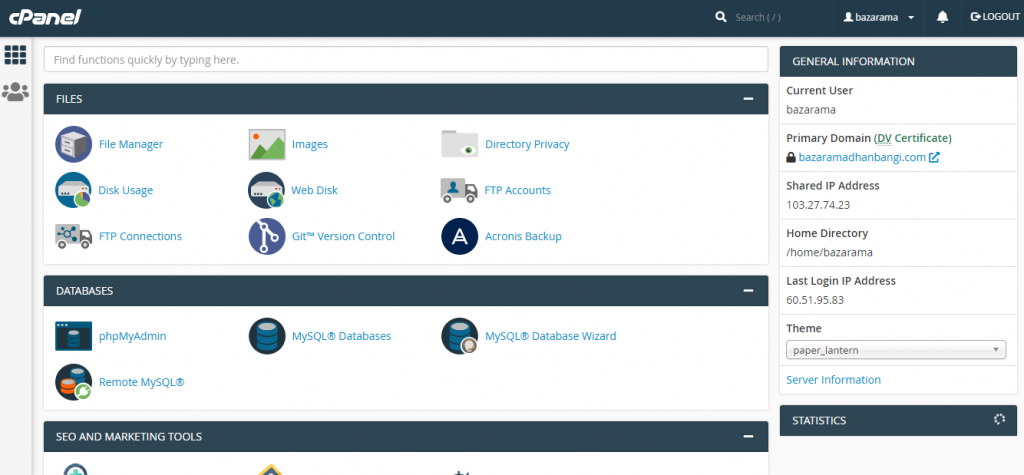Click the lock icon beside primary domain
The height and width of the screenshot is (475, 1024).
pos(791,157)
